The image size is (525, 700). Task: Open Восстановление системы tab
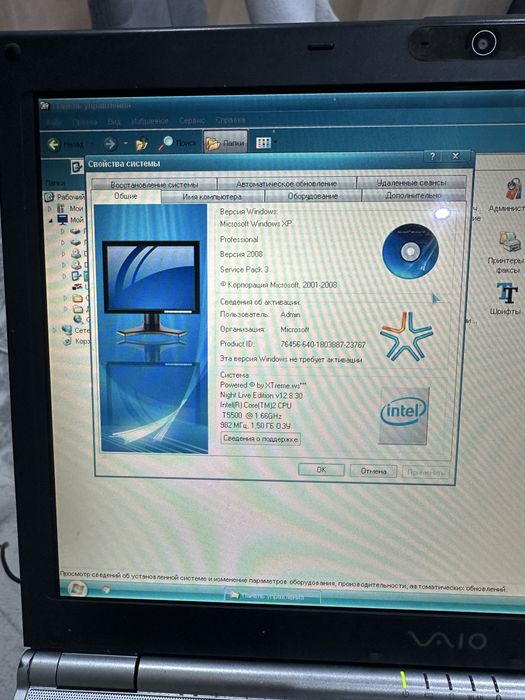click(x=154, y=184)
